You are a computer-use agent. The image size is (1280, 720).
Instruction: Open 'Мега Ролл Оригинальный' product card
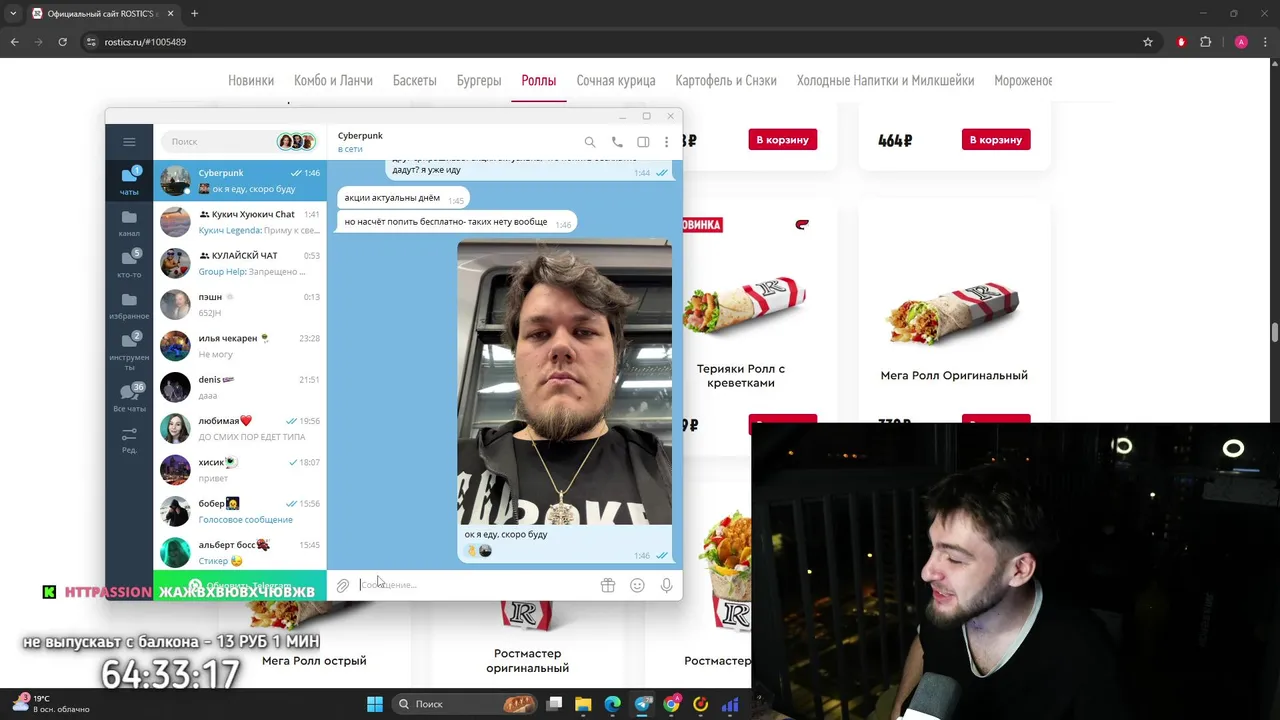954,376
